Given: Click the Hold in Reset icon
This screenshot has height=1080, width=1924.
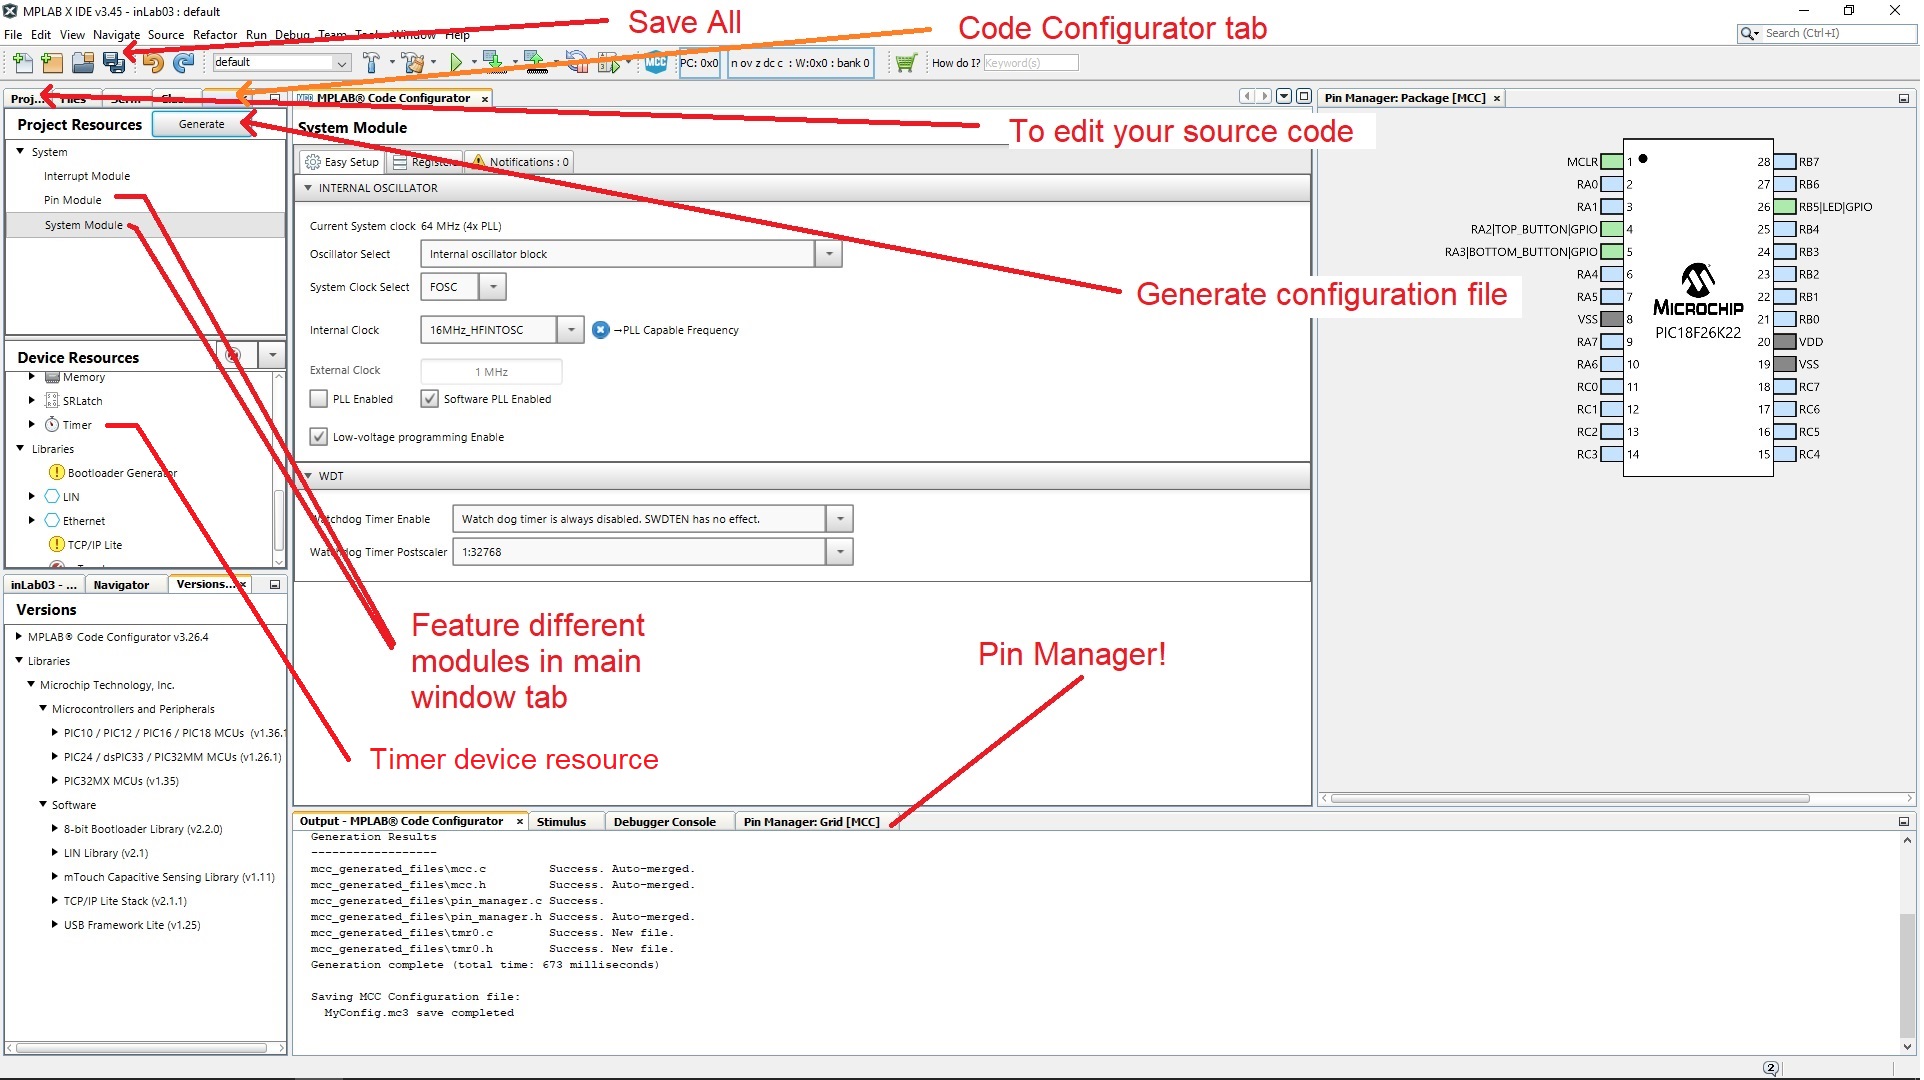Looking at the screenshot, I should pos(577,63).
